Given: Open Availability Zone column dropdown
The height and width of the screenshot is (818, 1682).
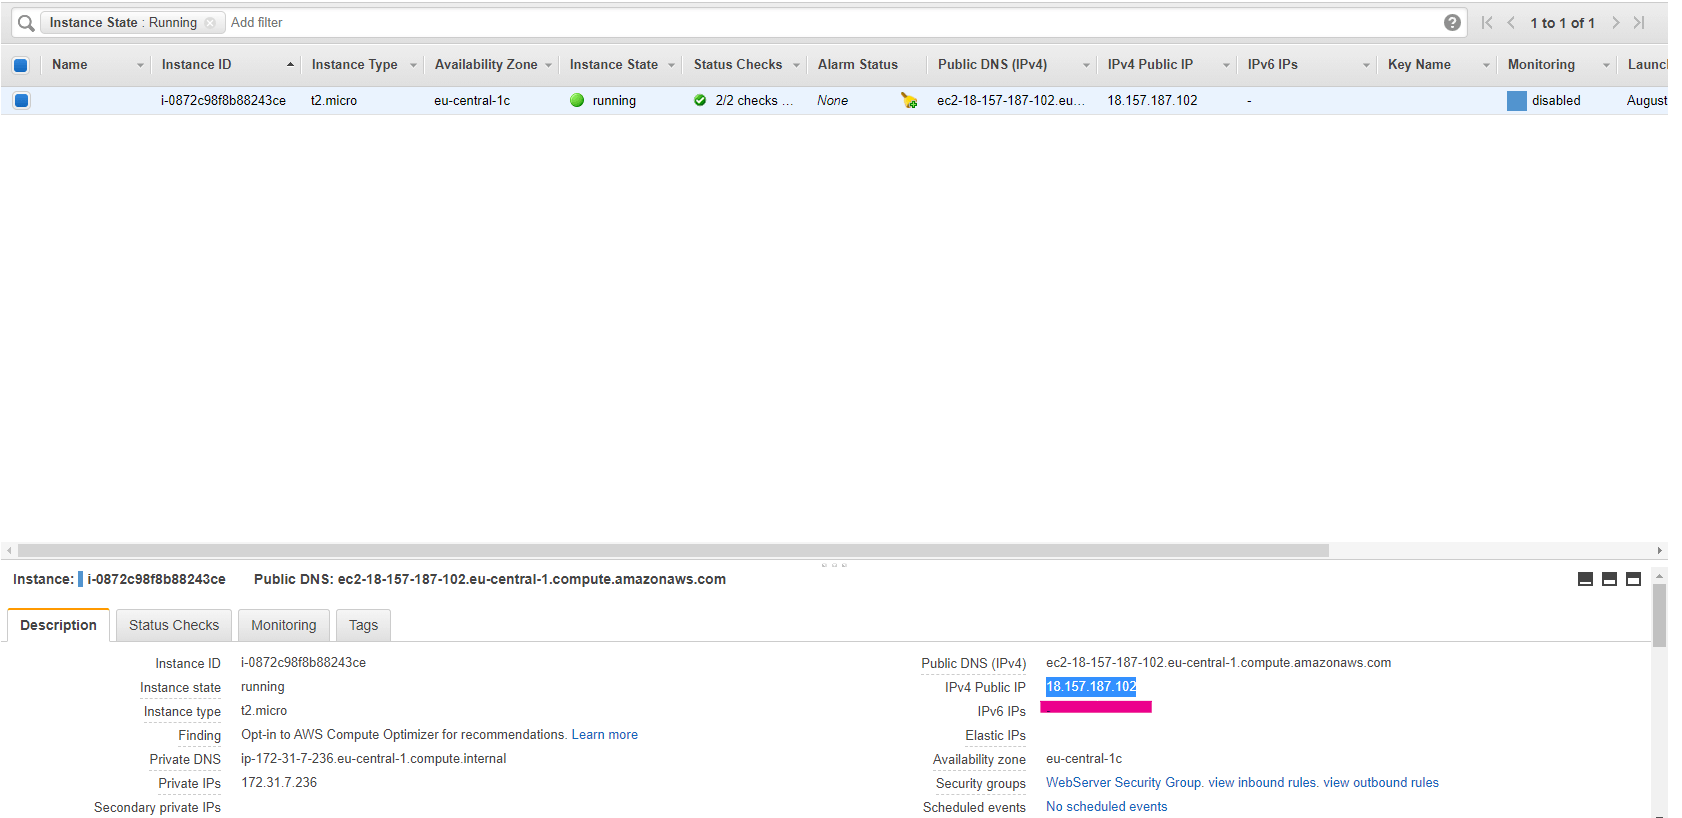Looking at the screenshot, I should (548, 66).
